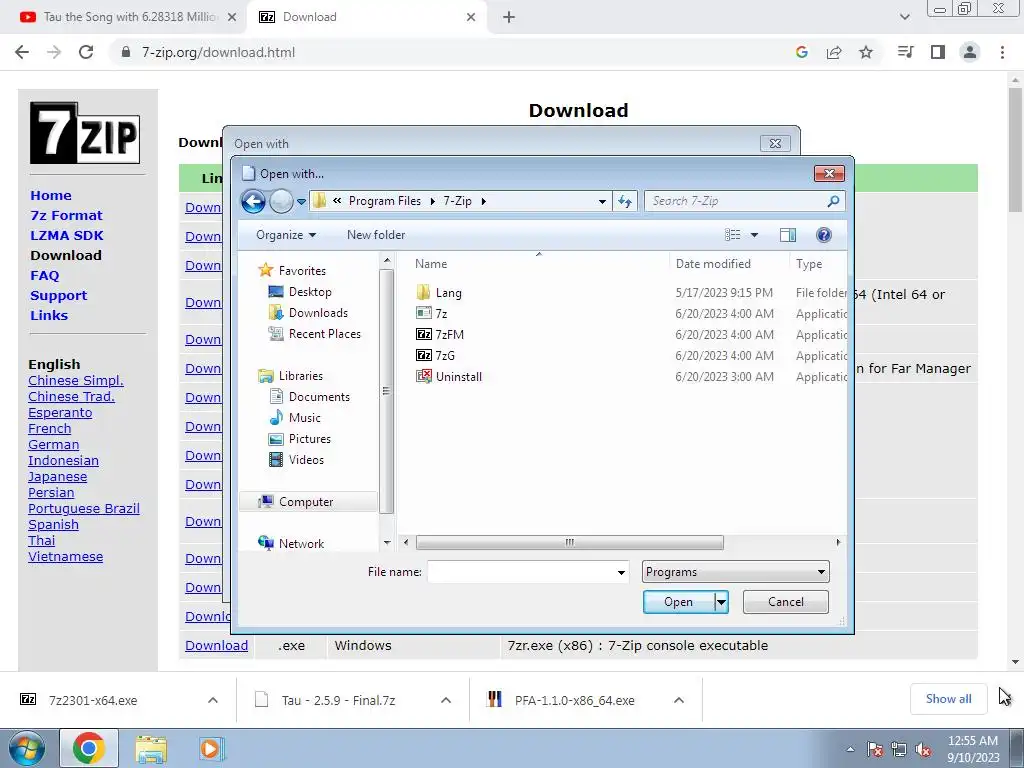Open Videos library
1024x768 pixels.
tap(306, 459)
